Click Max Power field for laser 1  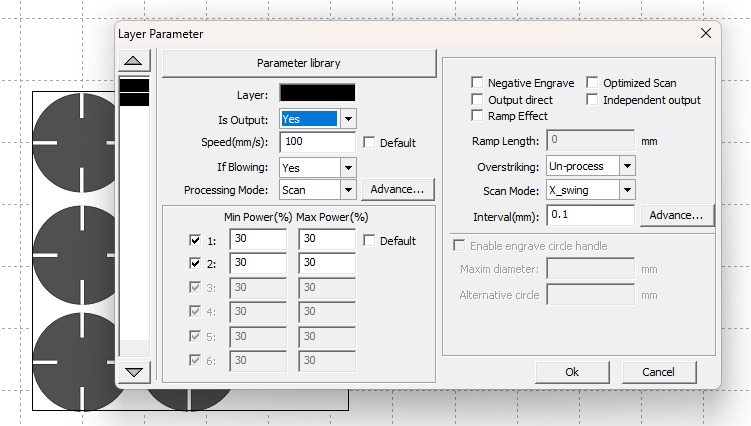pos(327,239)
